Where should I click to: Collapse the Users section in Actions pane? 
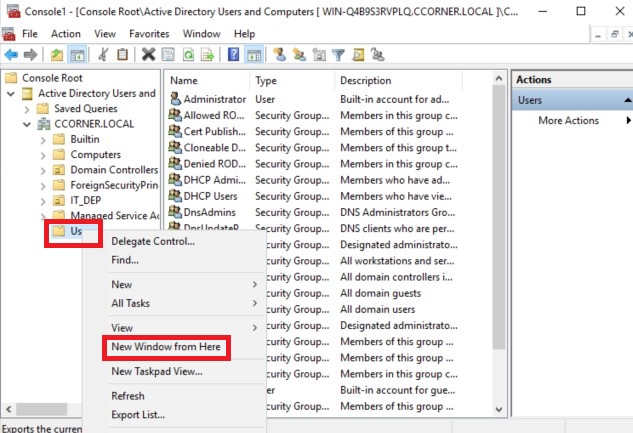click(x=627, y=100)
